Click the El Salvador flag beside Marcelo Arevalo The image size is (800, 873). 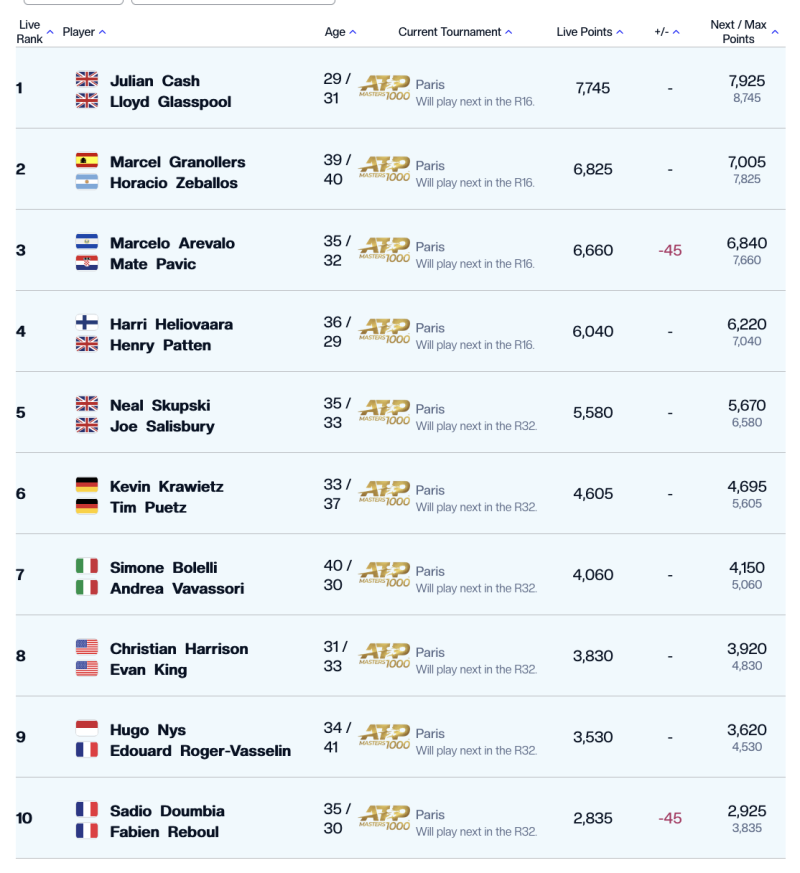pos(87,242)
